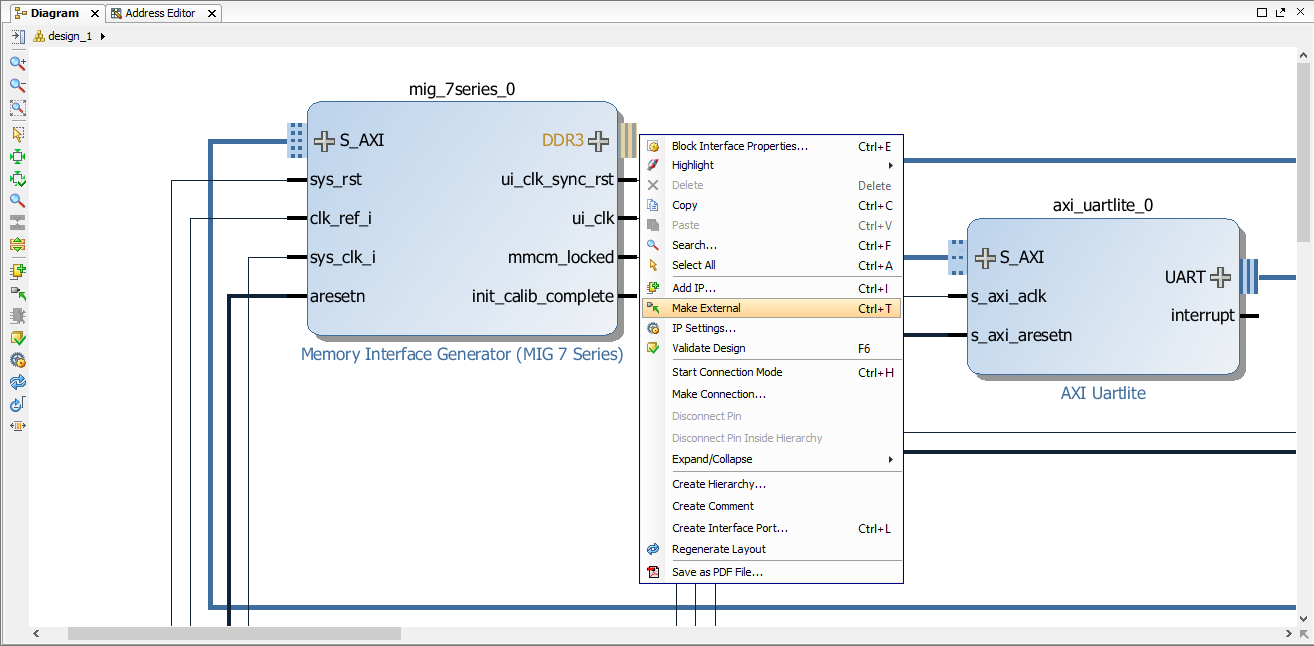The image size is (1314, 646).
Task: Select the Diagram tab
Action: tap(55, 14)
